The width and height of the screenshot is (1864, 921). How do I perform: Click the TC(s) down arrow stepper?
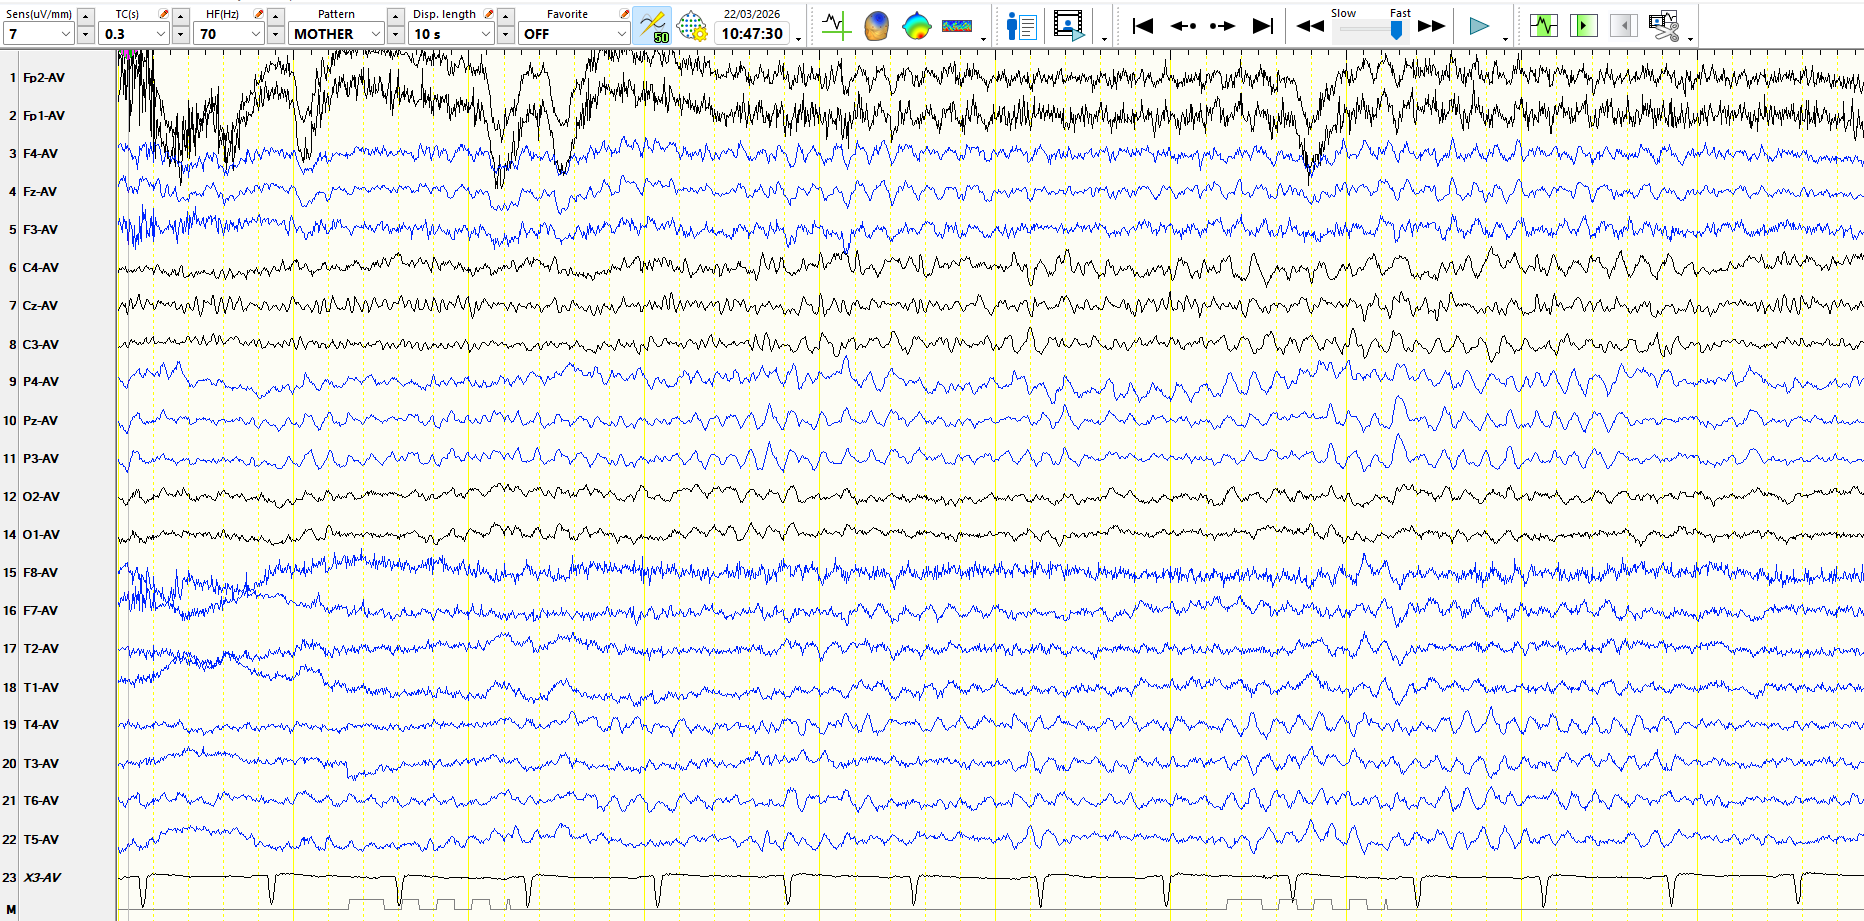[181, 35]
